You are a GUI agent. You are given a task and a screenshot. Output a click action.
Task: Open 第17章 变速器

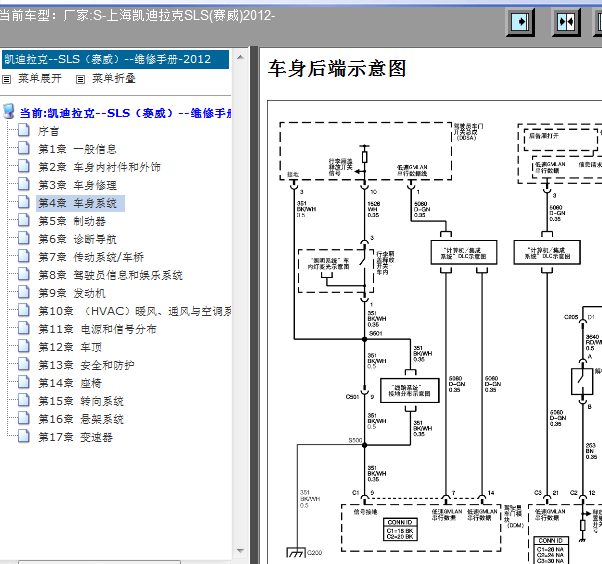(x=75, y=437)
